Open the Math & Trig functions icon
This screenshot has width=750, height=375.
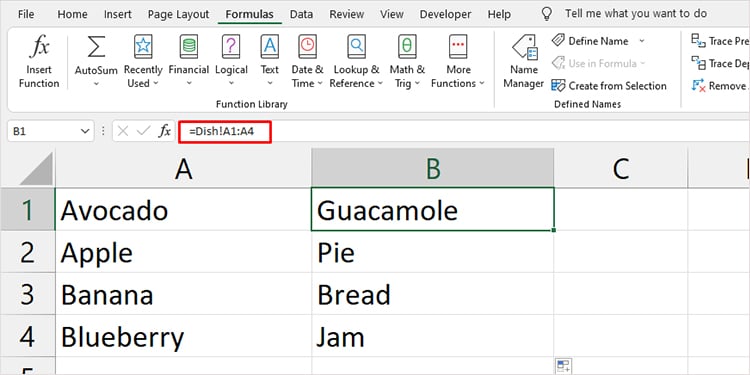(x=407, y=47)
